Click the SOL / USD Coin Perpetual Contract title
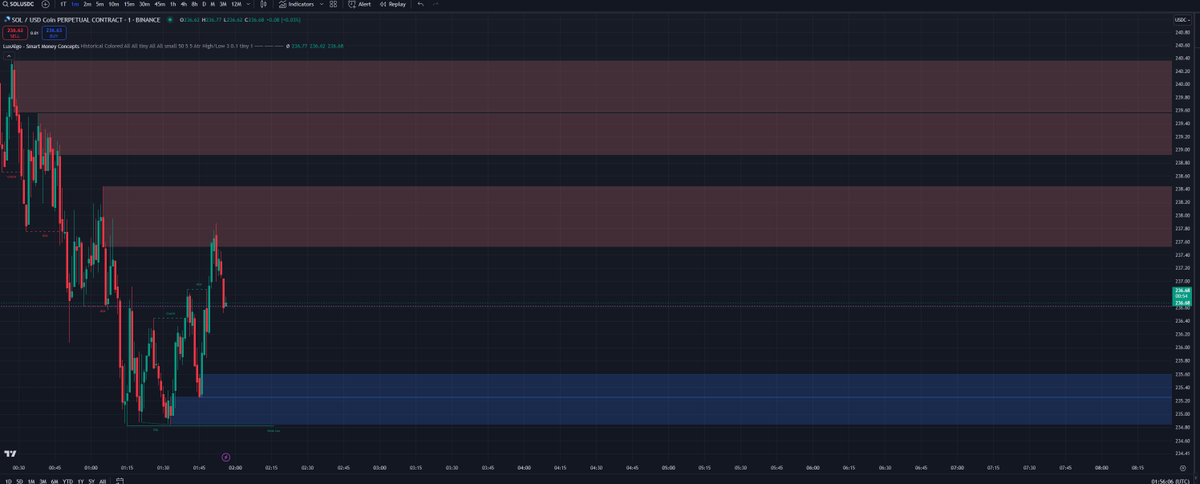Screen dimensions: 1200x484 click(x=84, y=20)
